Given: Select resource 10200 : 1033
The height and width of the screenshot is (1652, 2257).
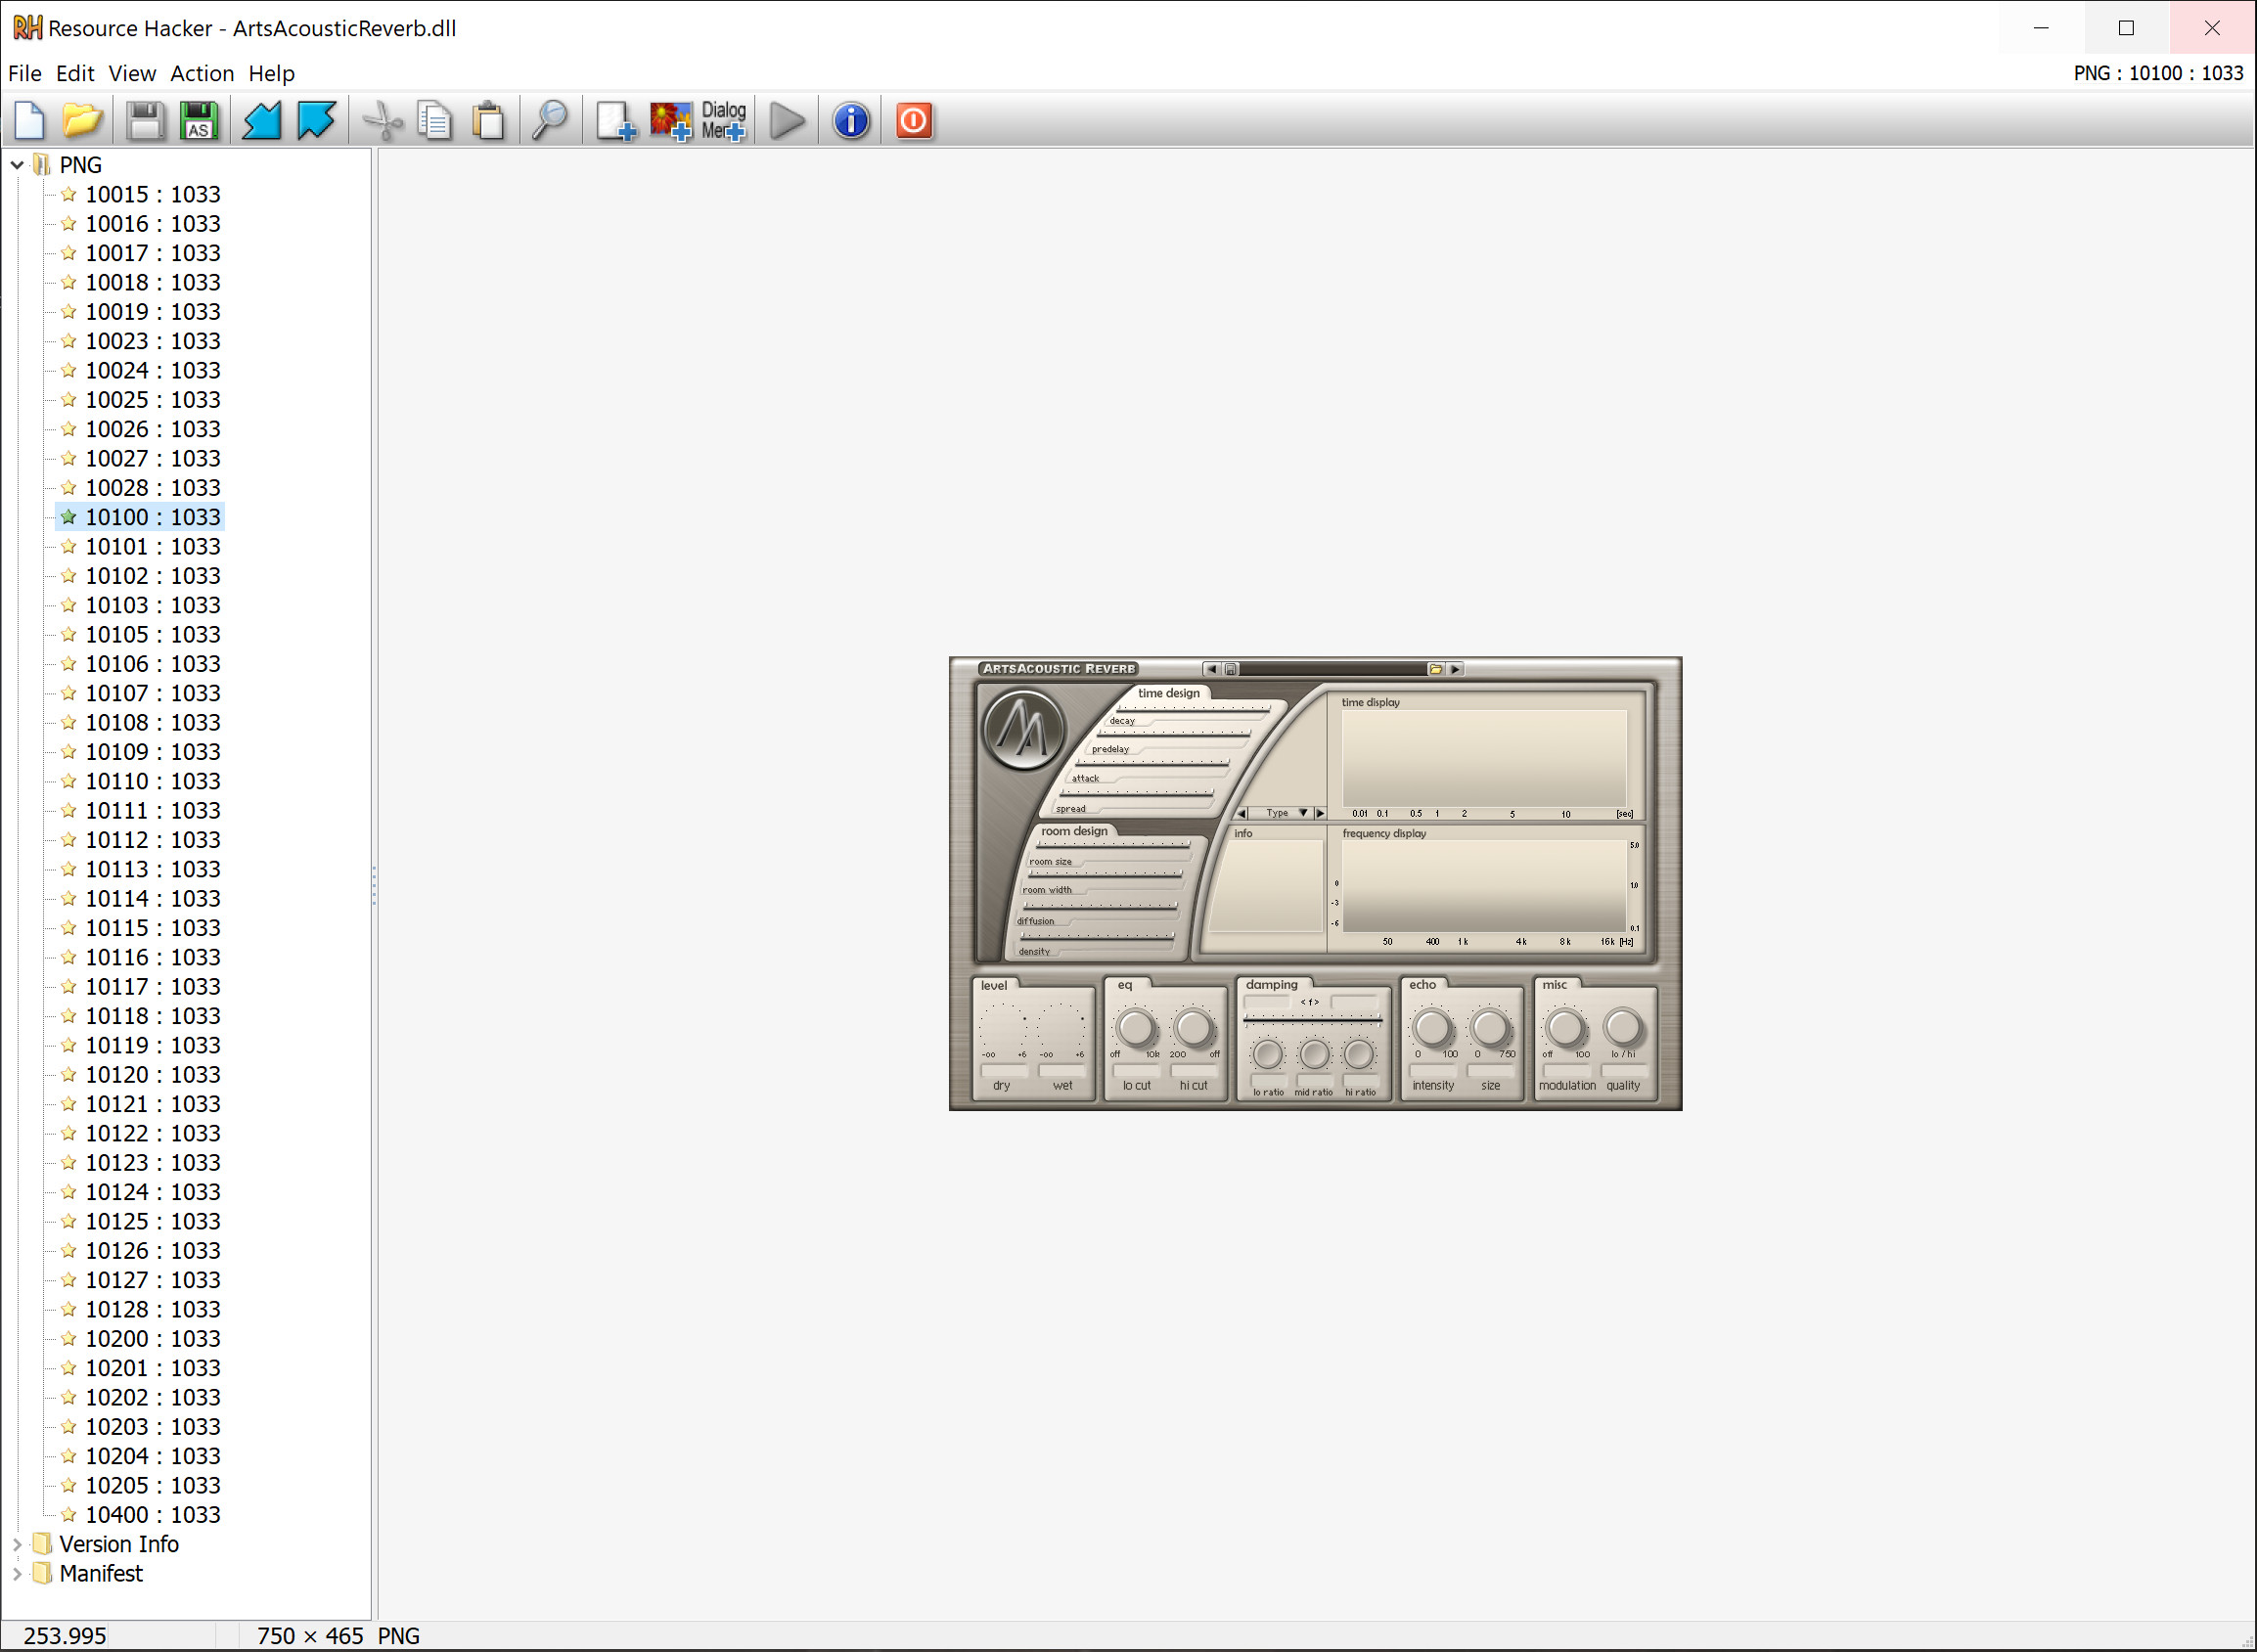Looking at the screenshot, I should coord(152,1338).
